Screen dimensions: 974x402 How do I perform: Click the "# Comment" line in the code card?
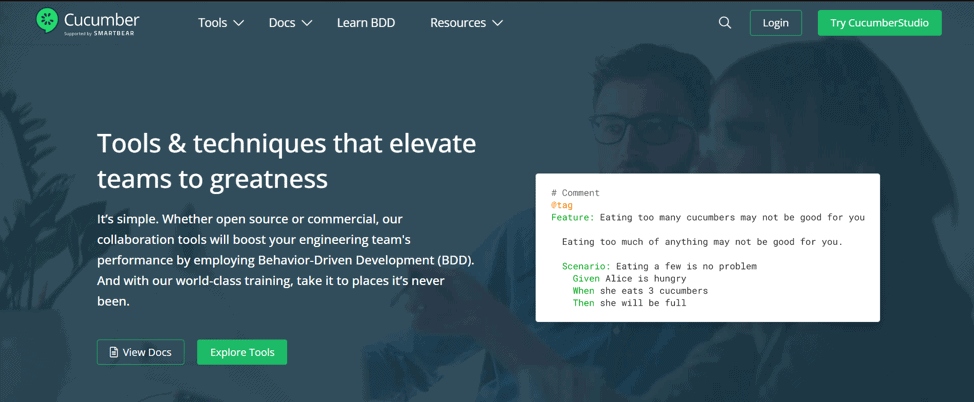tap(575, 193)
